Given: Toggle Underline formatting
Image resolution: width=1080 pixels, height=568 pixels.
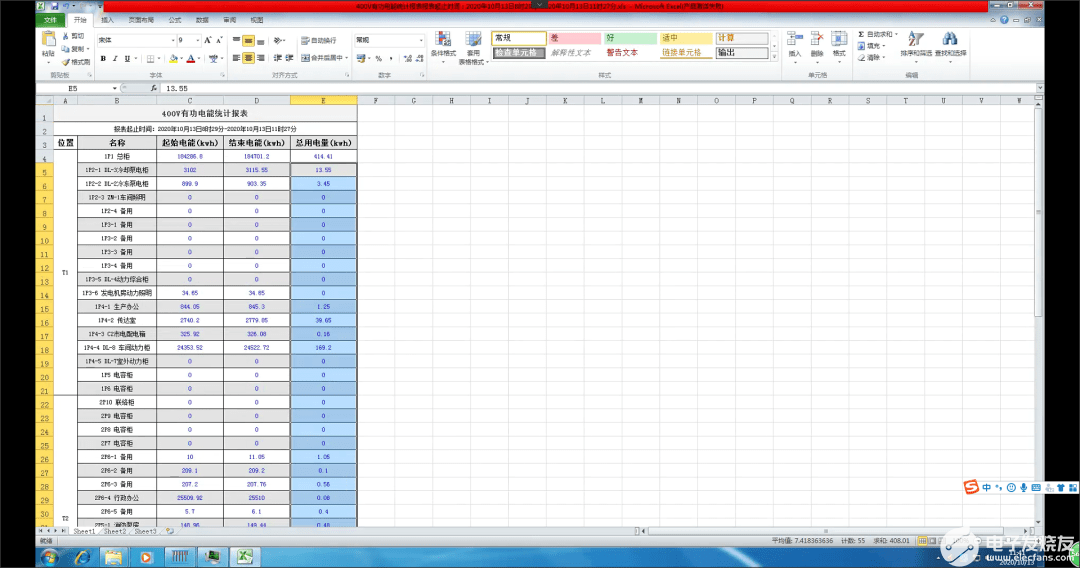Looking at the screenshot, I should pyautogui.click(x=127, y=59).
